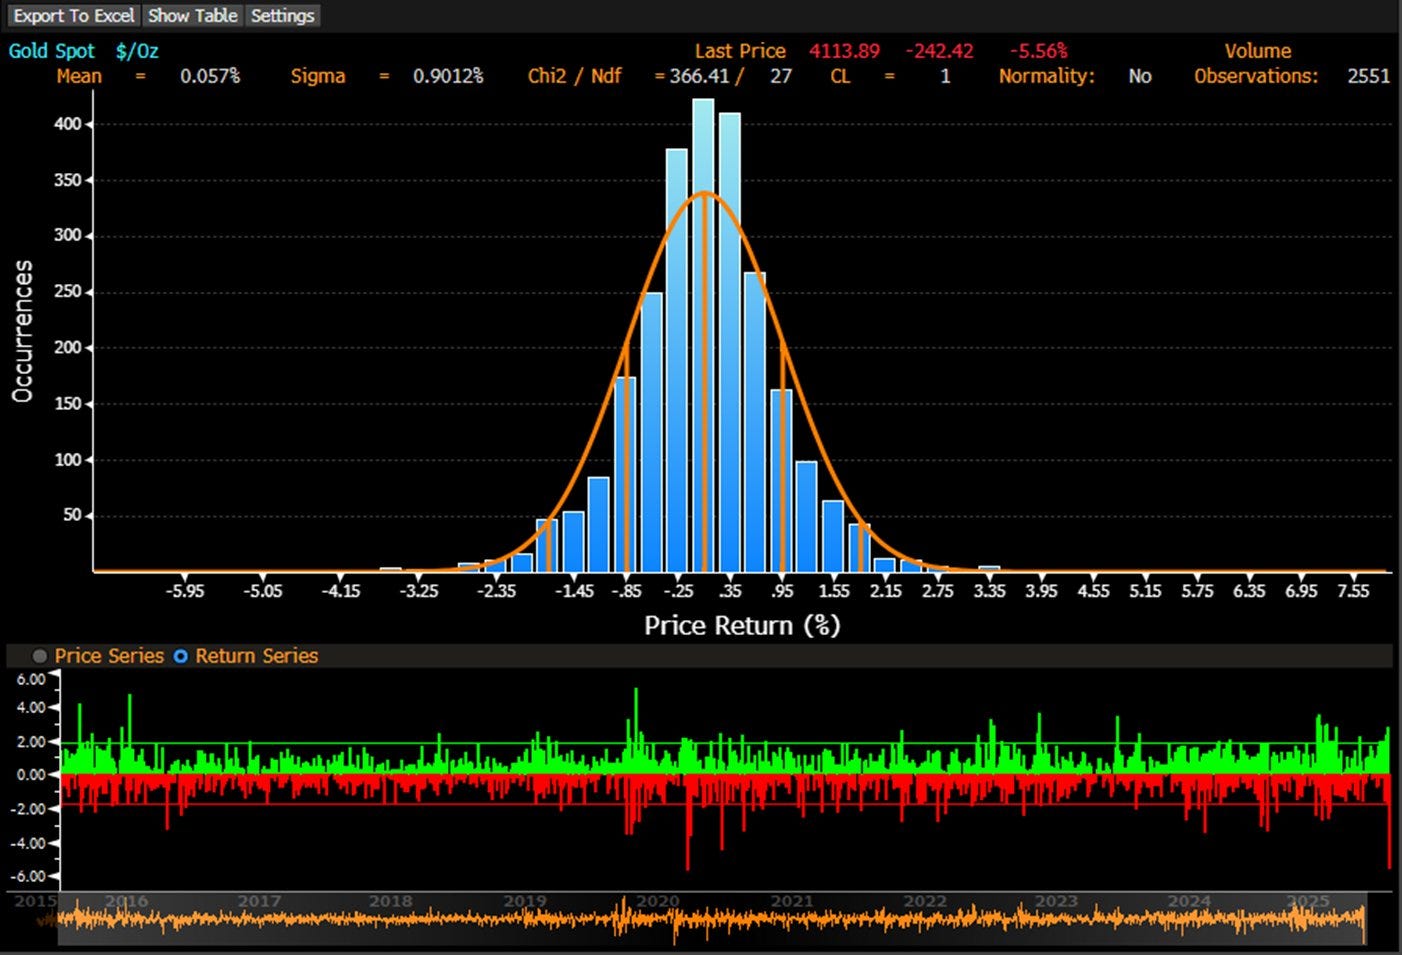Click the right edge of the timeline range slider
1402x955 pixels.
point(1366,918)
